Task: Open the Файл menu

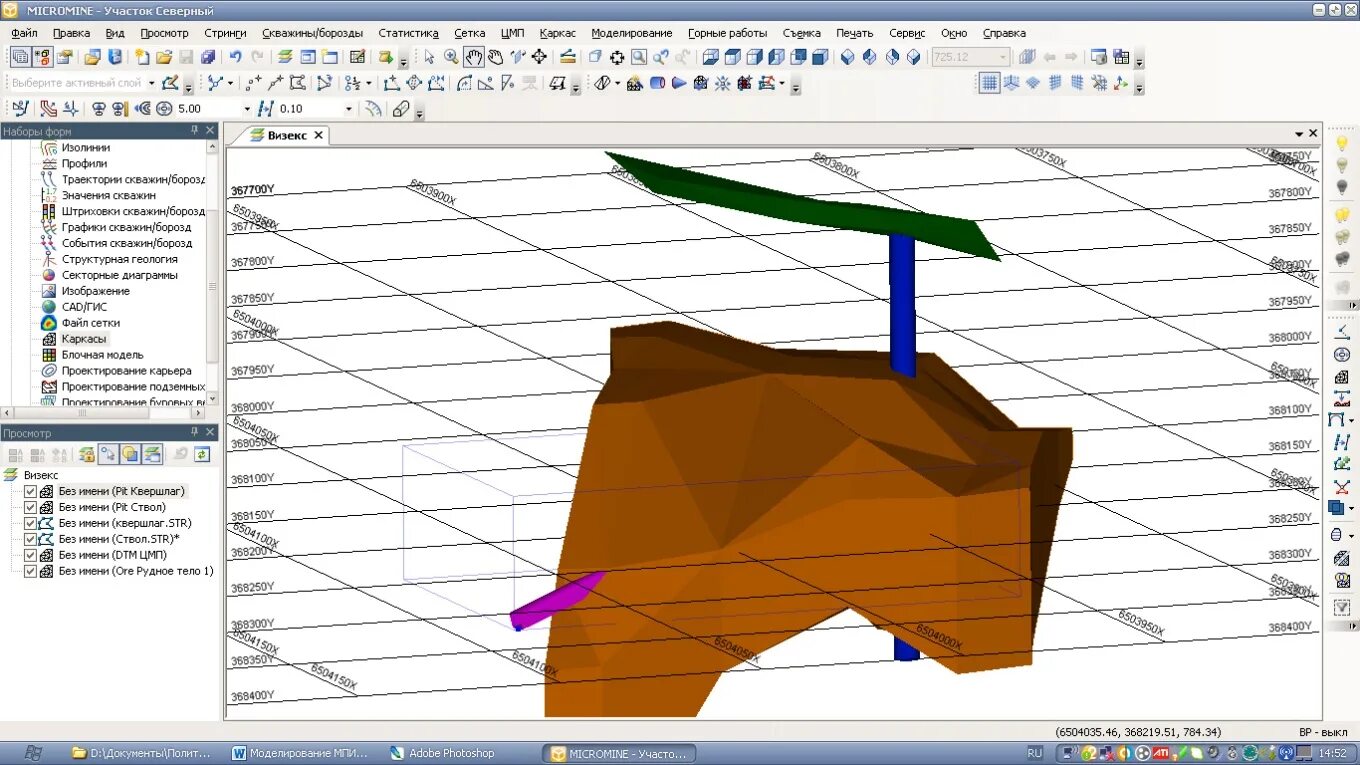Action: pyautogui.click(x=24, y=33)
